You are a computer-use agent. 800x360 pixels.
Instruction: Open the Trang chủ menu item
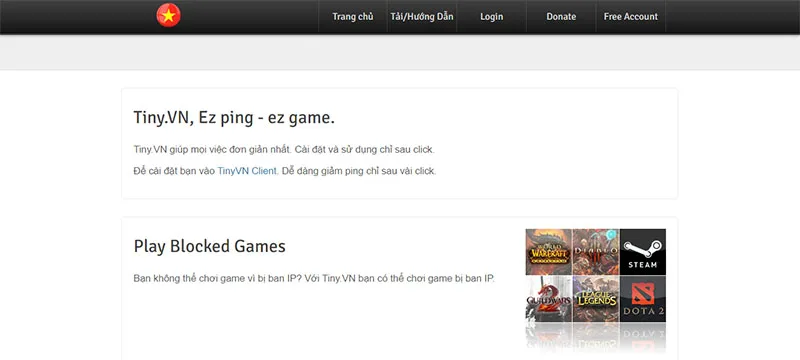353,17
